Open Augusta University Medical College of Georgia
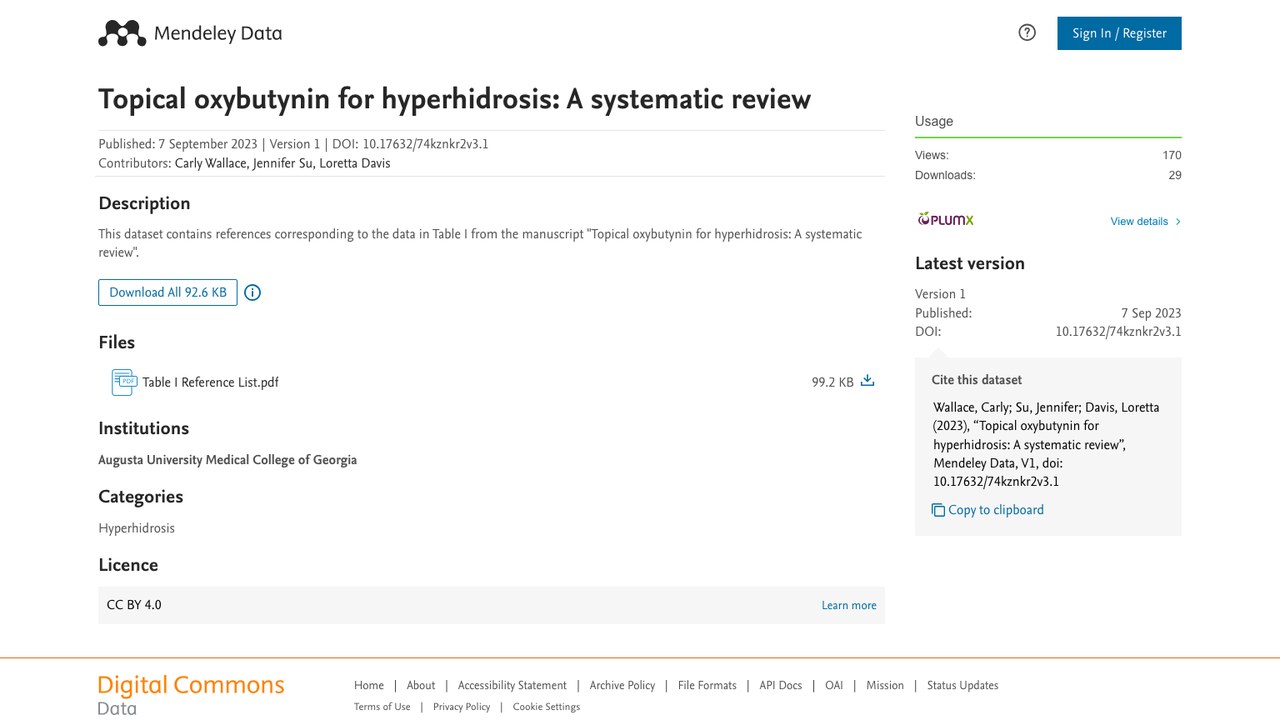Viewport: 1280px width, 720px height. click(227, 460)
